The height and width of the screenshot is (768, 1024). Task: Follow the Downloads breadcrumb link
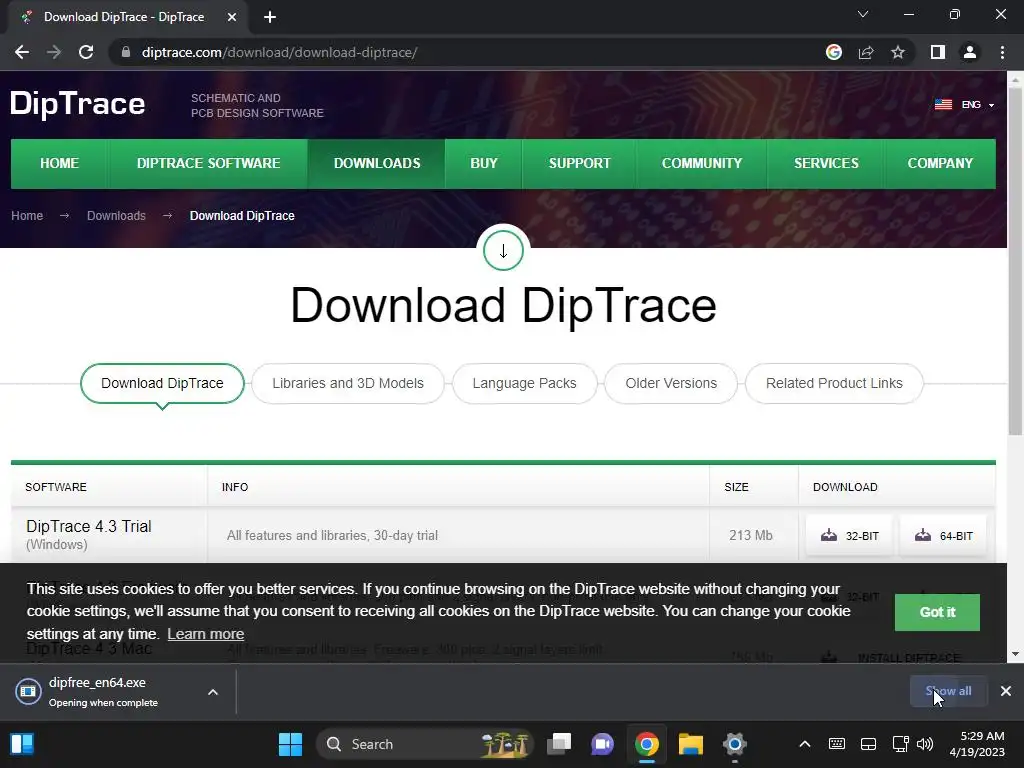[116, 216]
